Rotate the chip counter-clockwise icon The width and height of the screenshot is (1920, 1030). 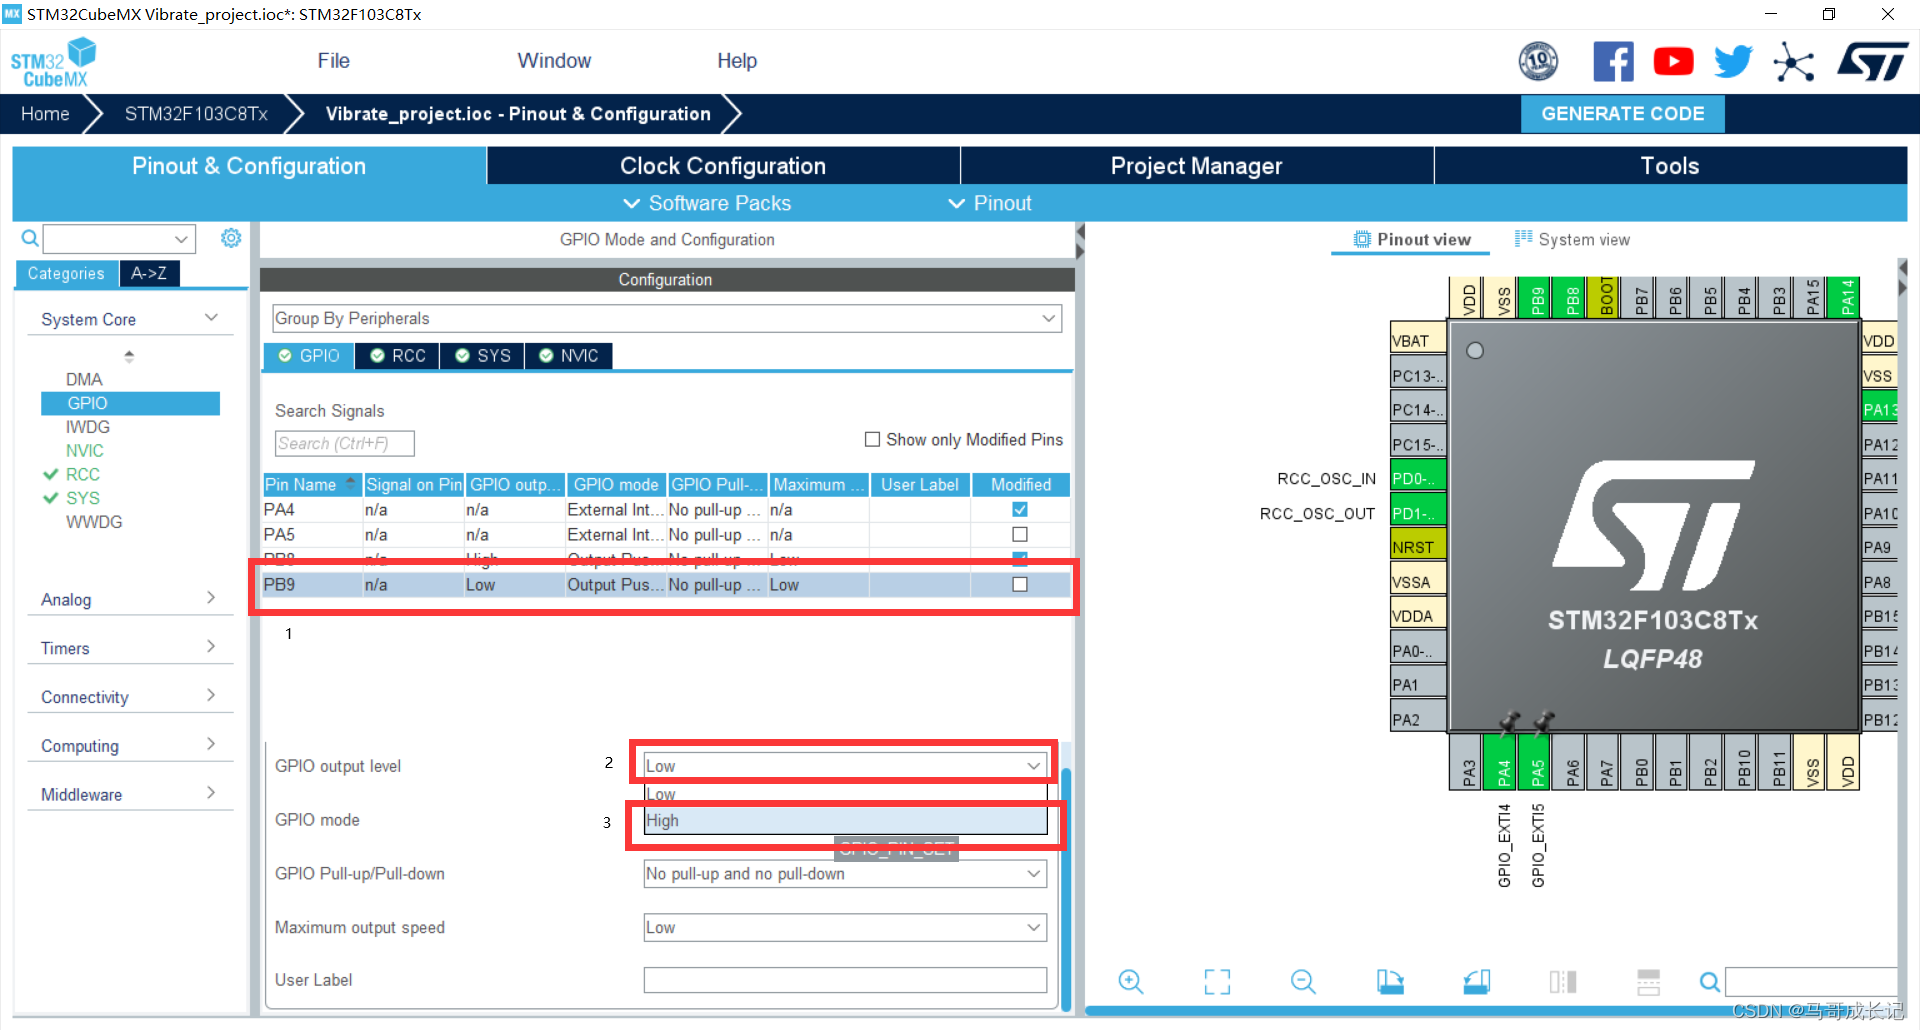[x=1476, y=982]
